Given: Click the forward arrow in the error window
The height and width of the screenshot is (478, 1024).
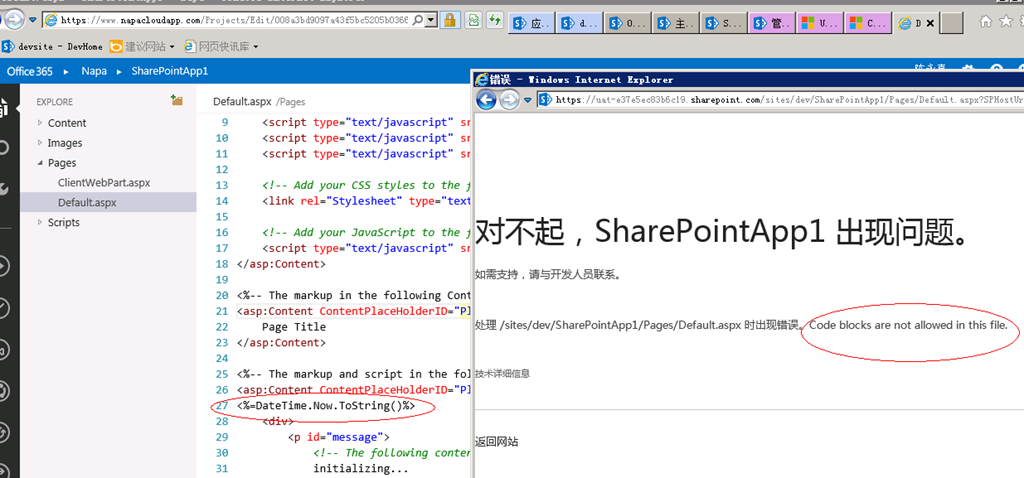Looking at the screenshot, I should tap(509, 100).
